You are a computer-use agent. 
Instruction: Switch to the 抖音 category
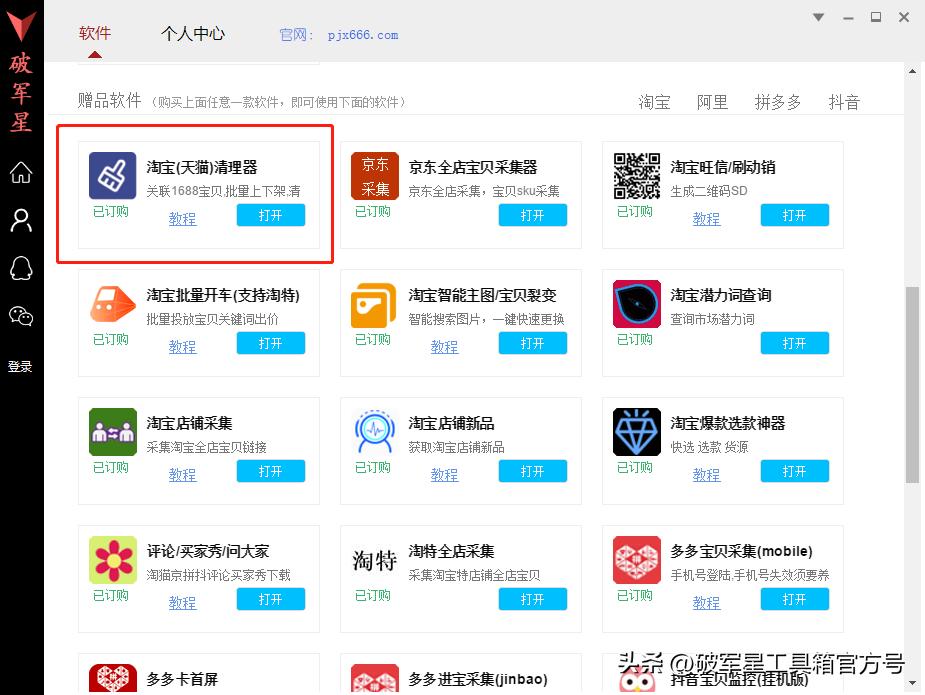coord(843,101)
